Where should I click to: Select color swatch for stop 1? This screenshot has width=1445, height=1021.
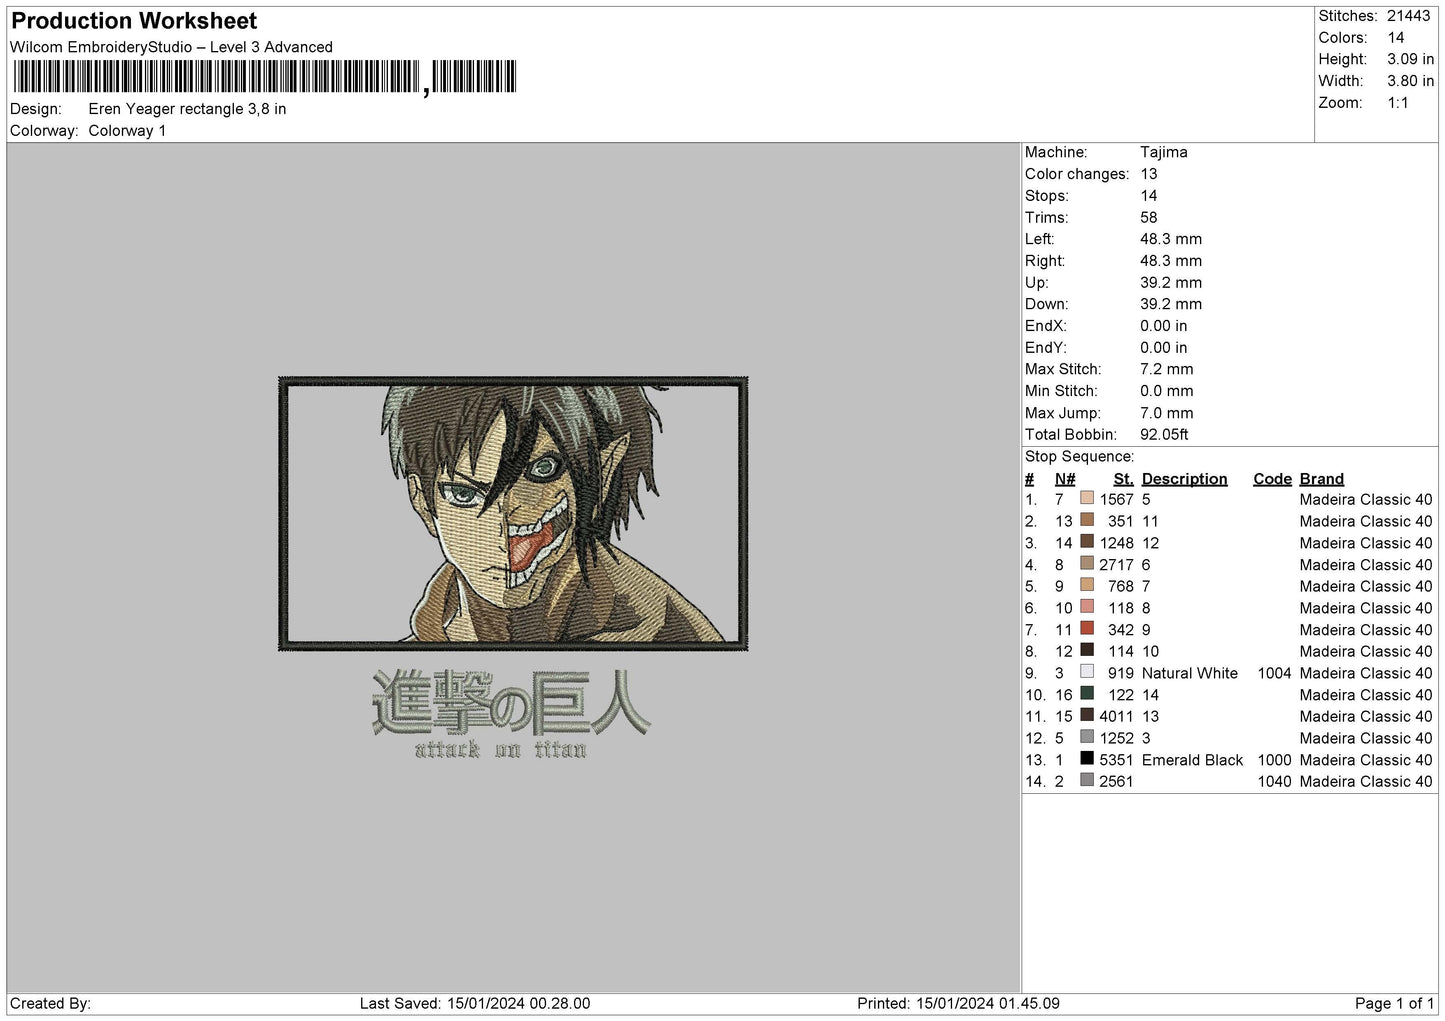pos(1087,498)
